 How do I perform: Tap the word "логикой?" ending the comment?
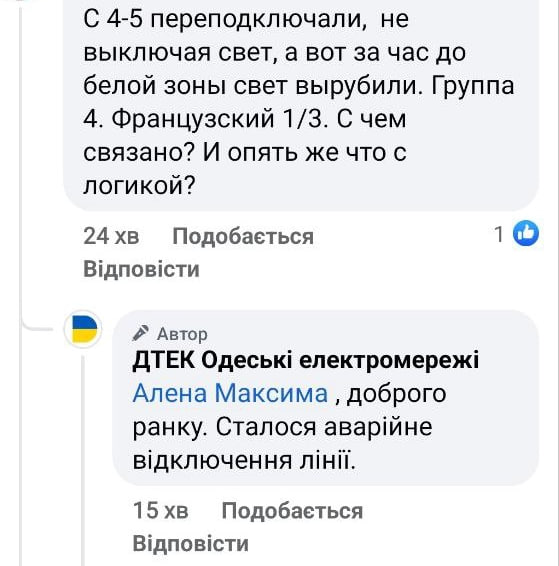click(139, 186)
